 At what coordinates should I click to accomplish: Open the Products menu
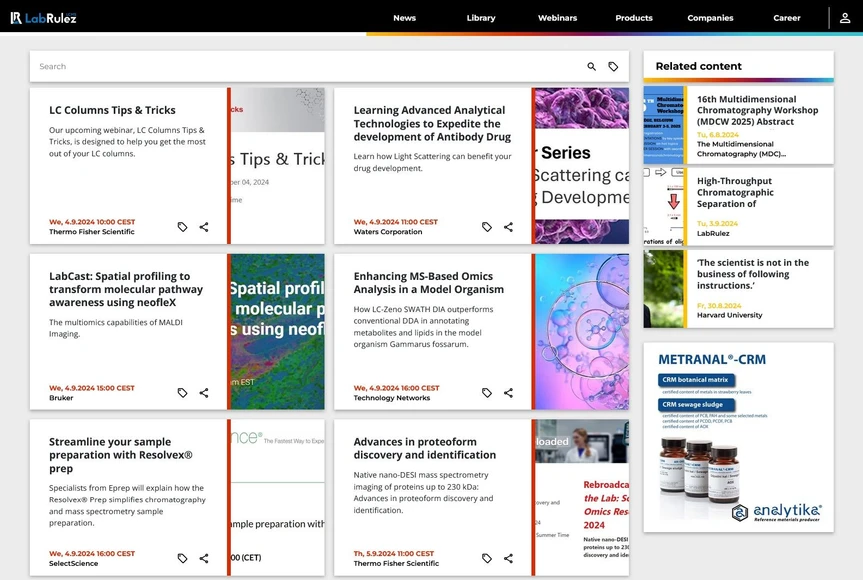click(634, 18)
